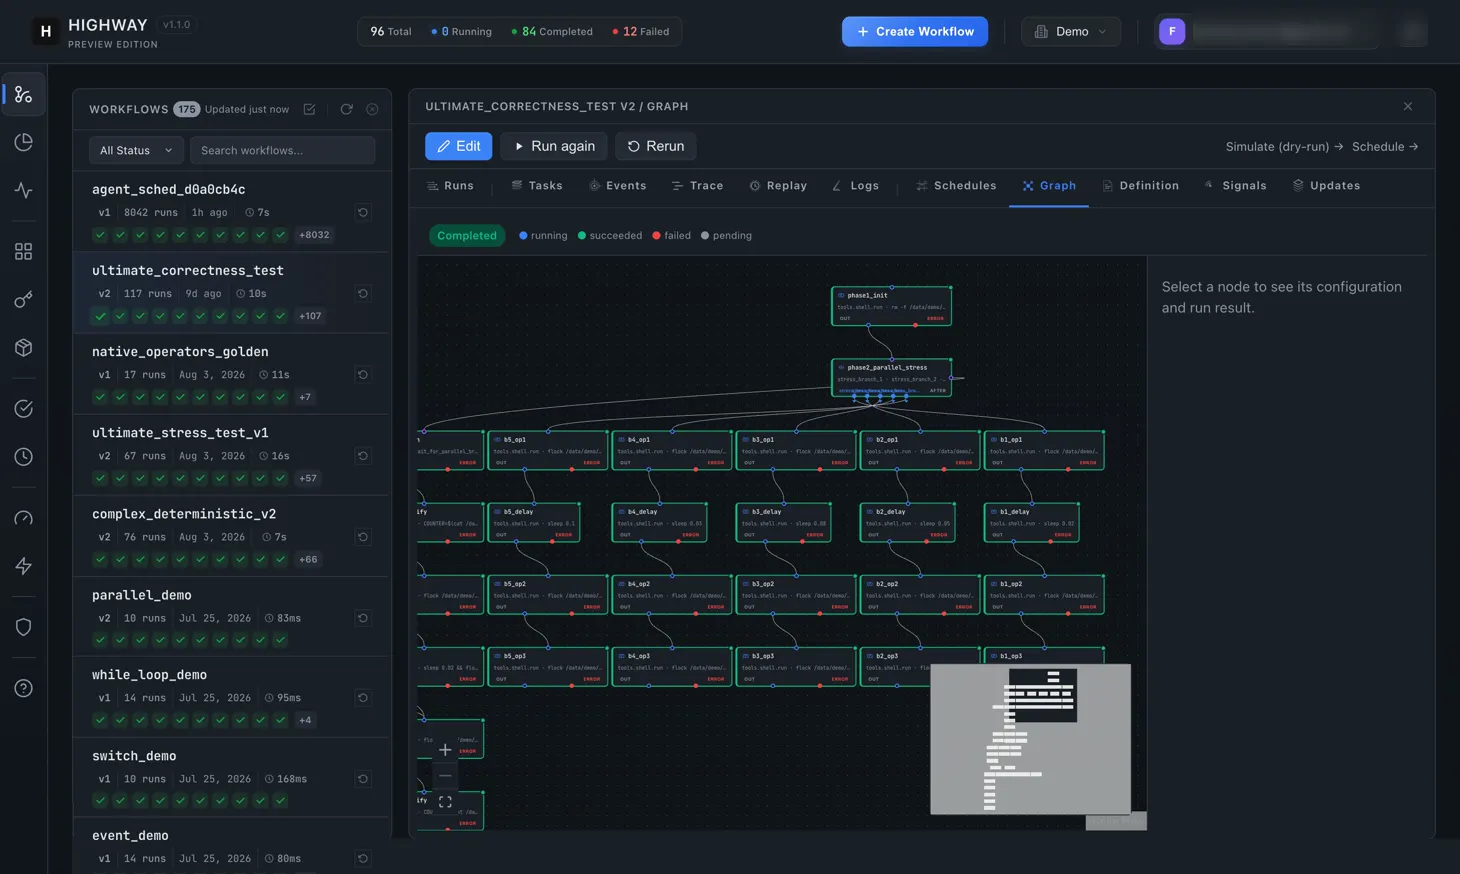Expand the +8032 runs badge
Screen dimensions: 1460x874
pos(314,235)
